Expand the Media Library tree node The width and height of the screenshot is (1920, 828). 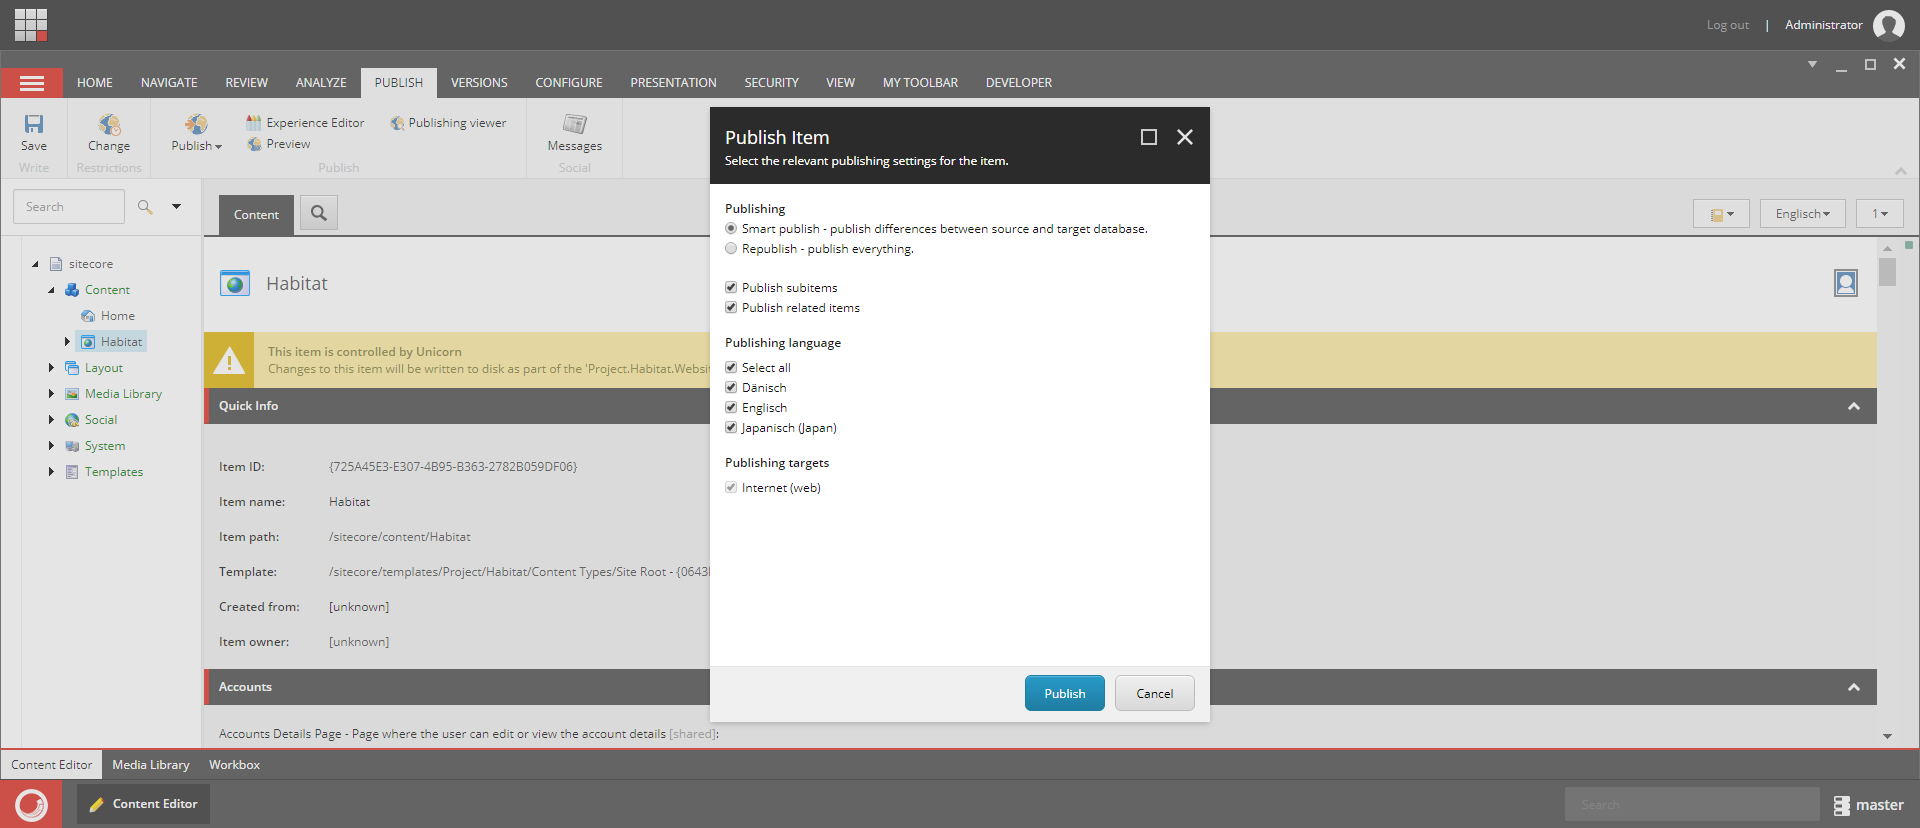[51, 394]
